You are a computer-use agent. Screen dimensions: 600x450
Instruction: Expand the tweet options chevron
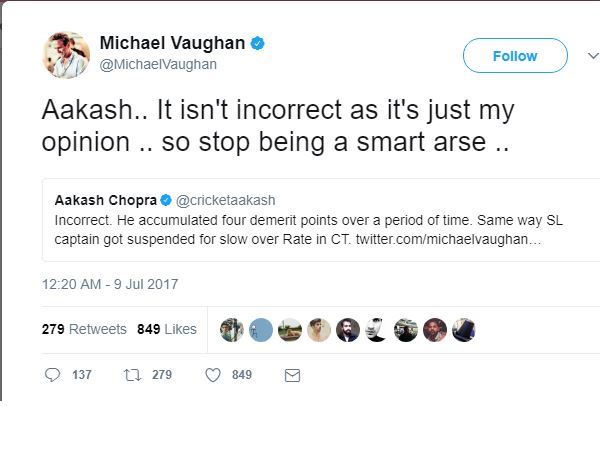pos(591,56)
